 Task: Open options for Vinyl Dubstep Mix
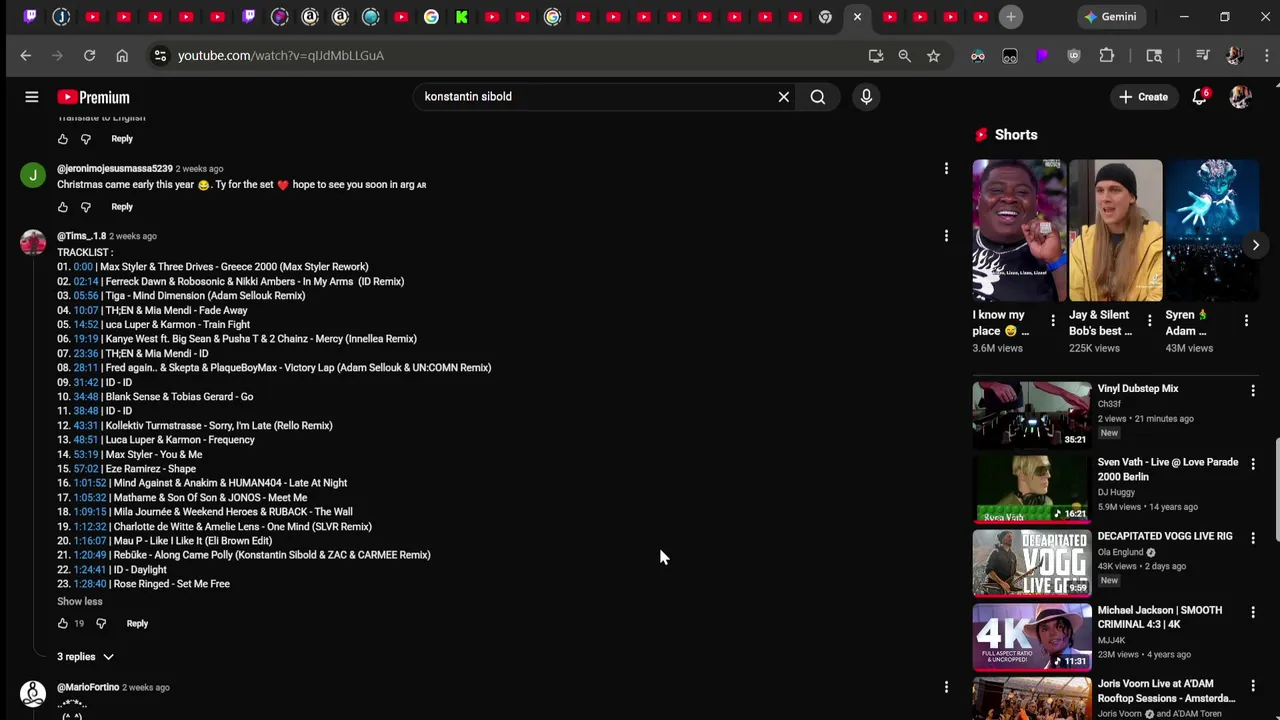click(1253, 392)
